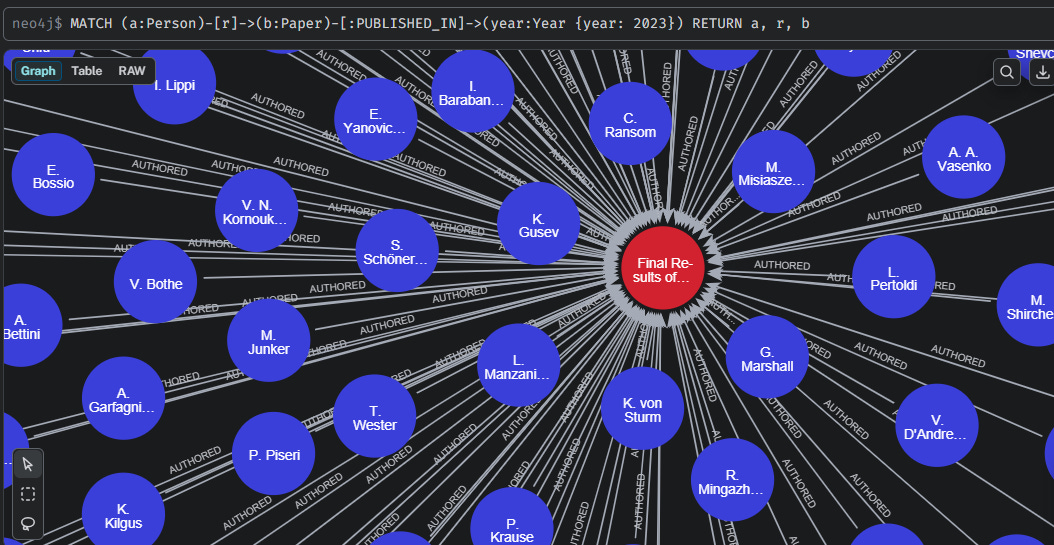Screen dimensions: 1054x545
Task: Select the C. Ransom node
Action: (630, 124)
